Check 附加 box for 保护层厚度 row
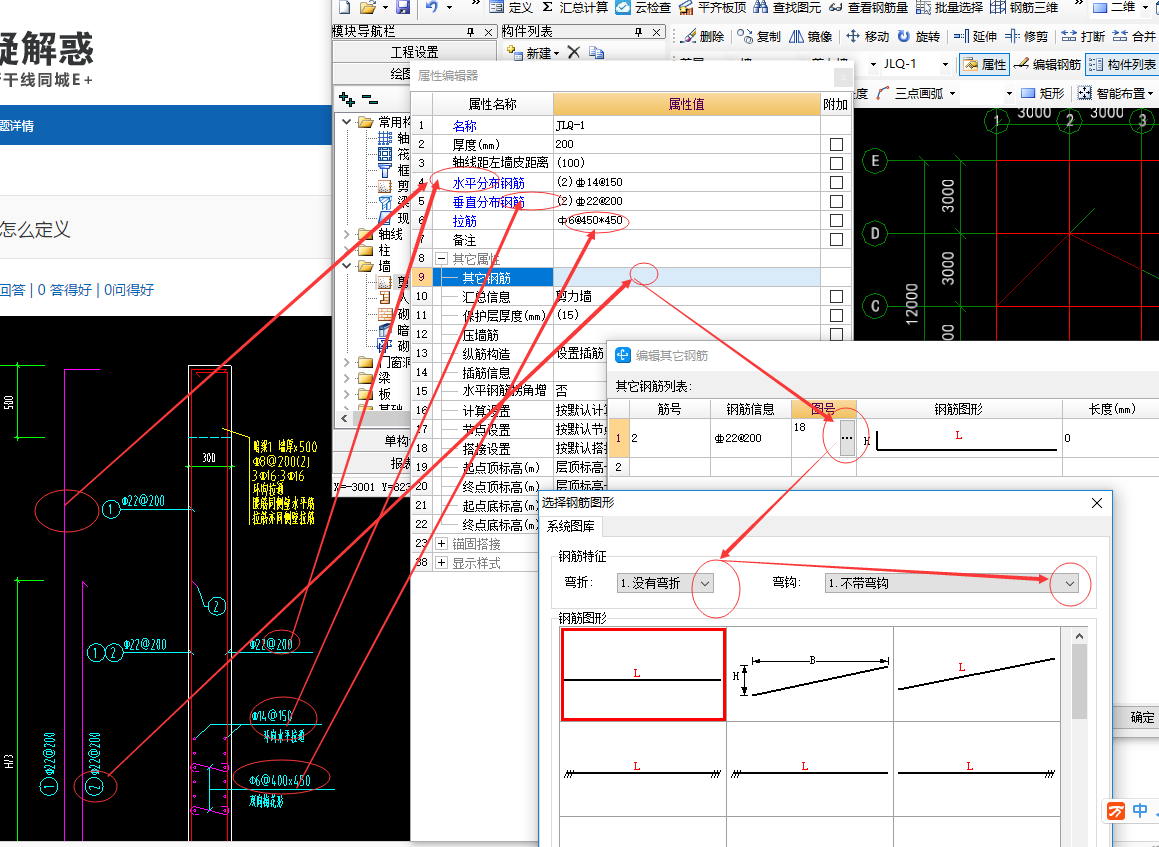The image size is (1159, 847). click(x=836, y=316)
